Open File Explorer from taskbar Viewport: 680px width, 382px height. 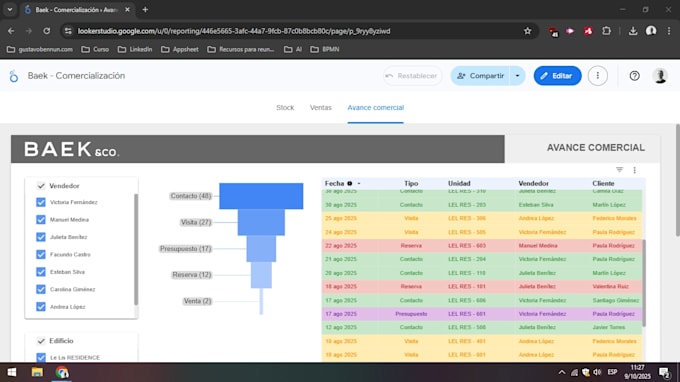point(37,372)
